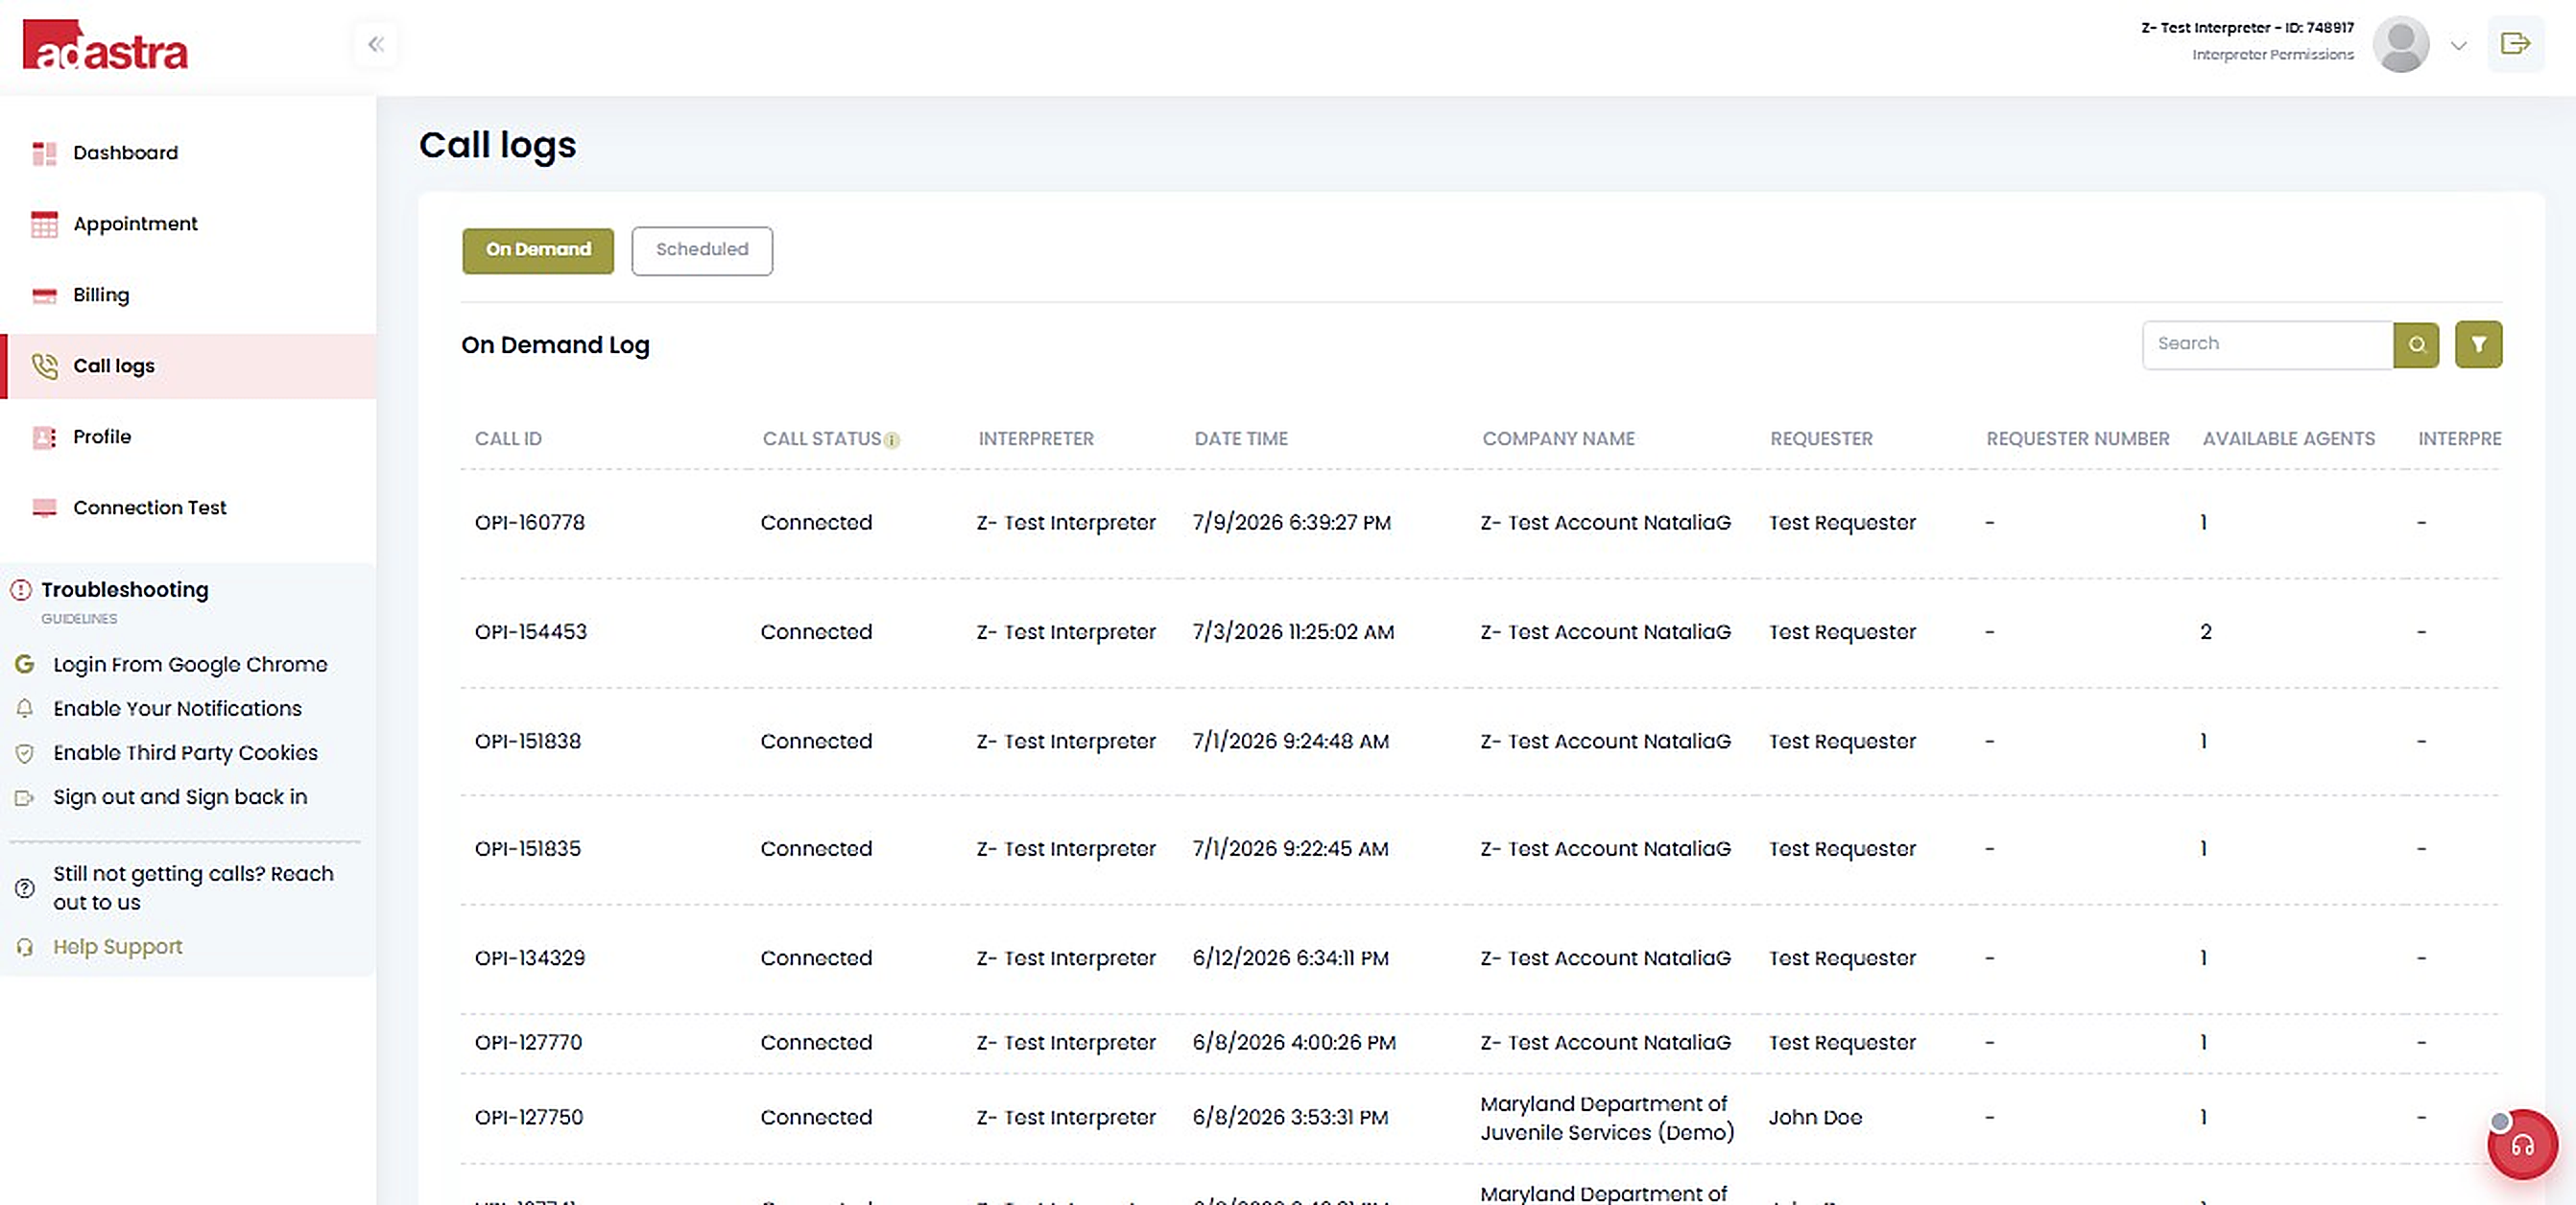Click the REQUESTER NUMBER column header
The image size is (2576, 1205).
coord(2078,439)
